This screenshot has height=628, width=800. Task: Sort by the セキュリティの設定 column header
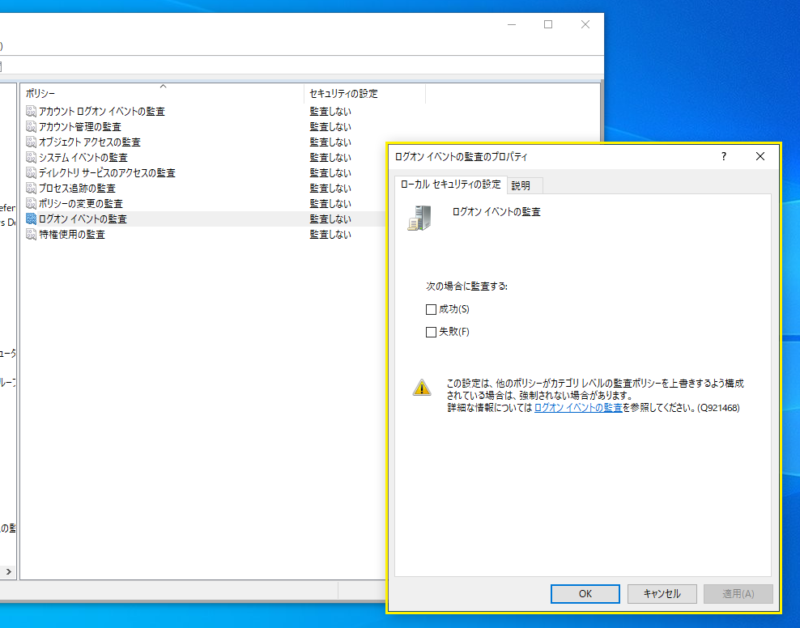point(365,93)
